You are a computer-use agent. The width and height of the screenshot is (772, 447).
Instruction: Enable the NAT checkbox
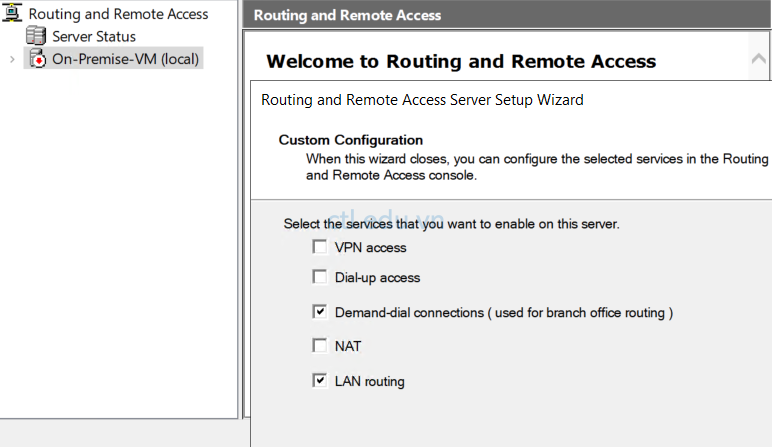click(320, 346)
